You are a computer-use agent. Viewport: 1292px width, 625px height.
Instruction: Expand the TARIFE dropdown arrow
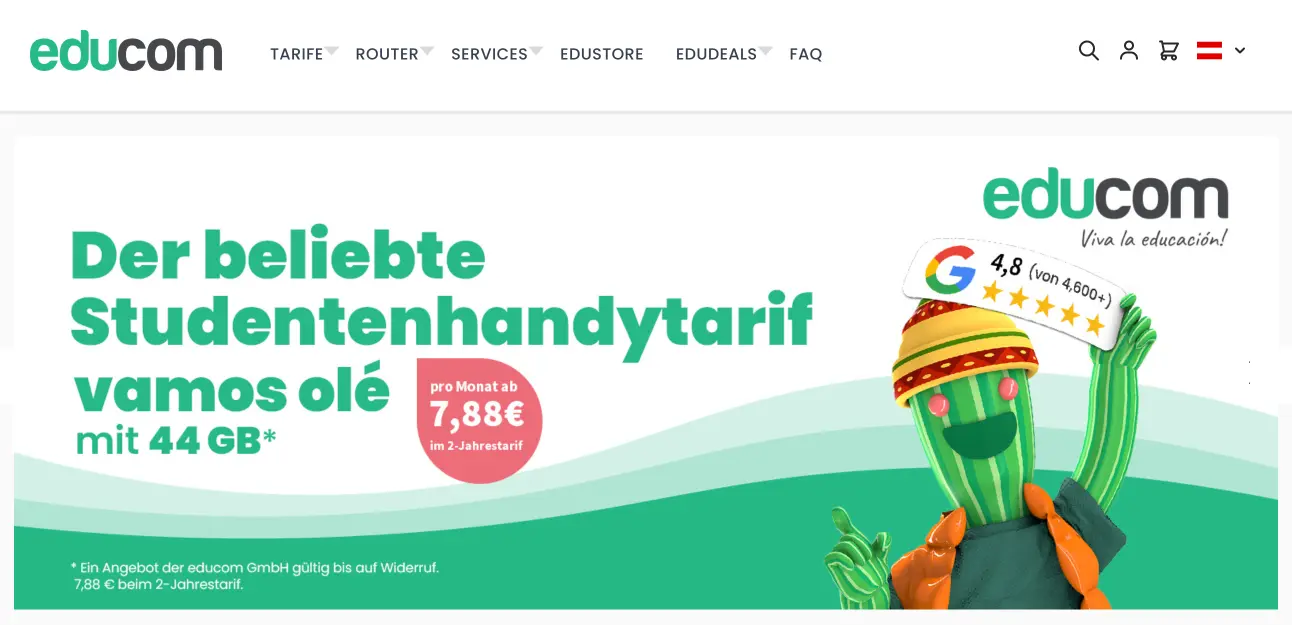(x=331, y=50)
